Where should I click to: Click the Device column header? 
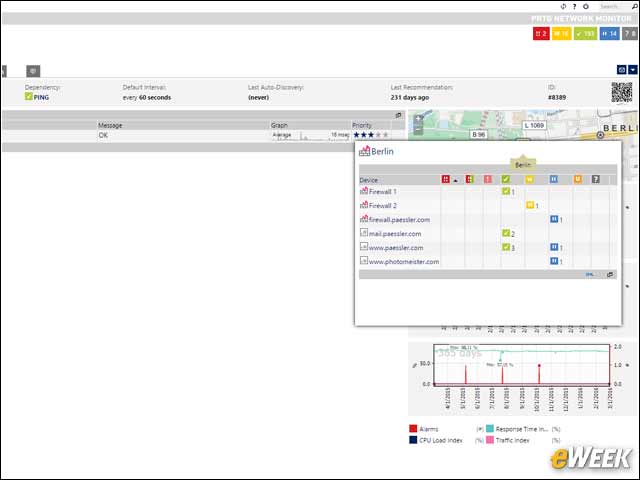[369, 180]
